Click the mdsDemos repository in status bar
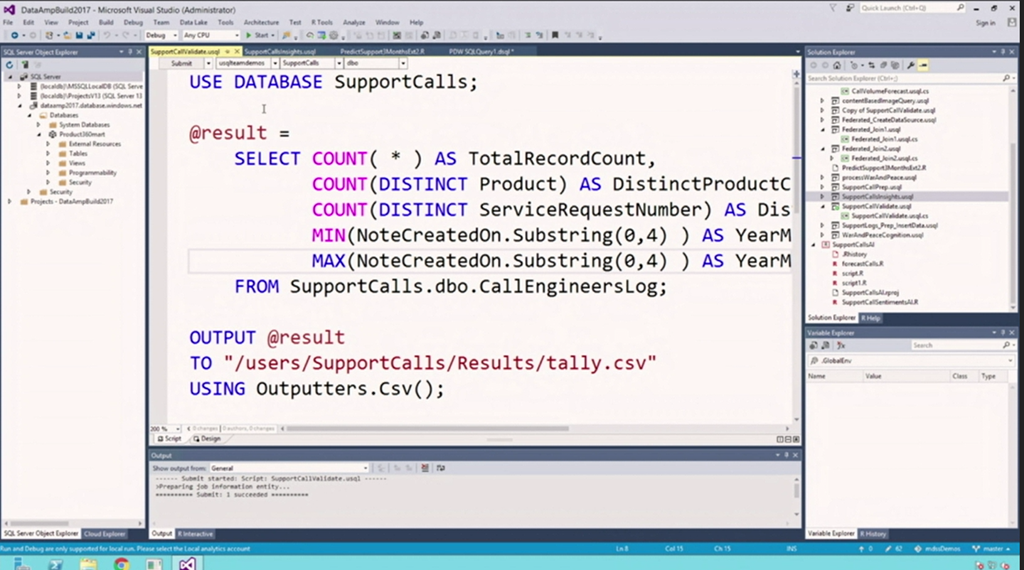This screenshot has height=570, width=1024. pos(938,549)
